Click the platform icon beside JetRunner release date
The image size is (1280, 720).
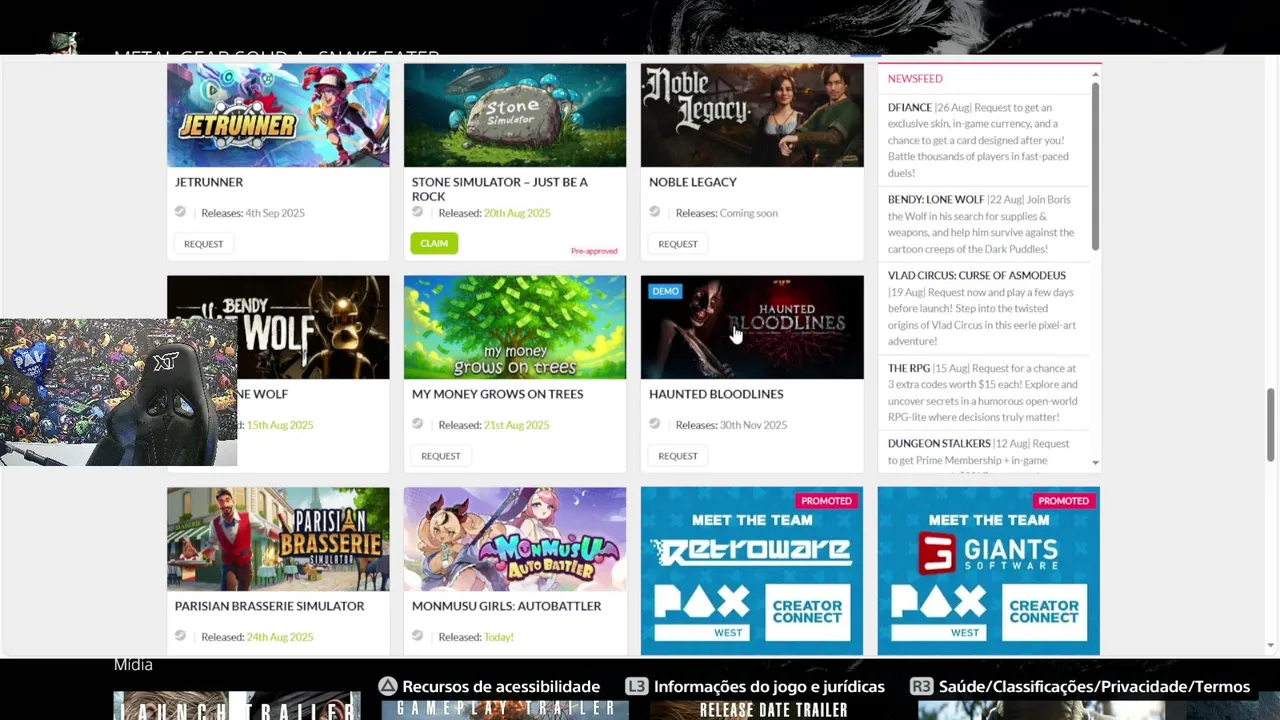click(x=180, y=212)
